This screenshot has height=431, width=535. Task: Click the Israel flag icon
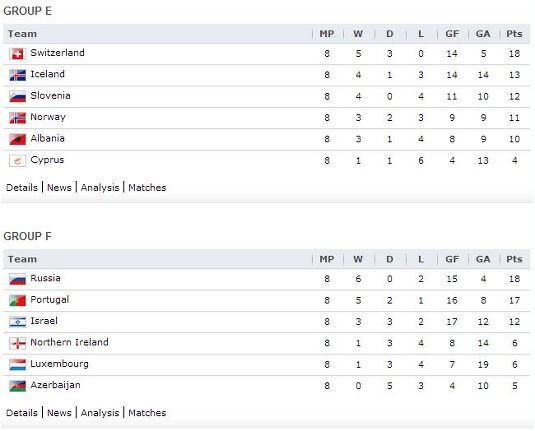[x=17, y=322]
